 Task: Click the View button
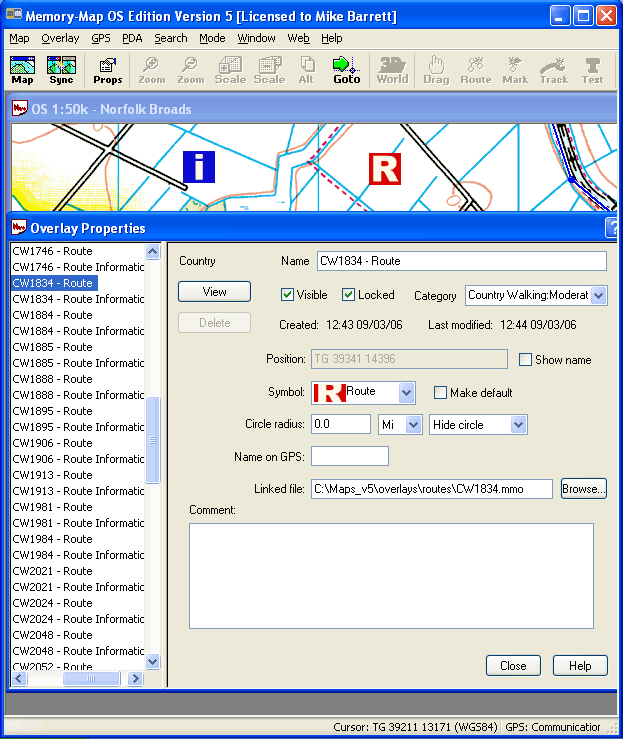point(214,292)
